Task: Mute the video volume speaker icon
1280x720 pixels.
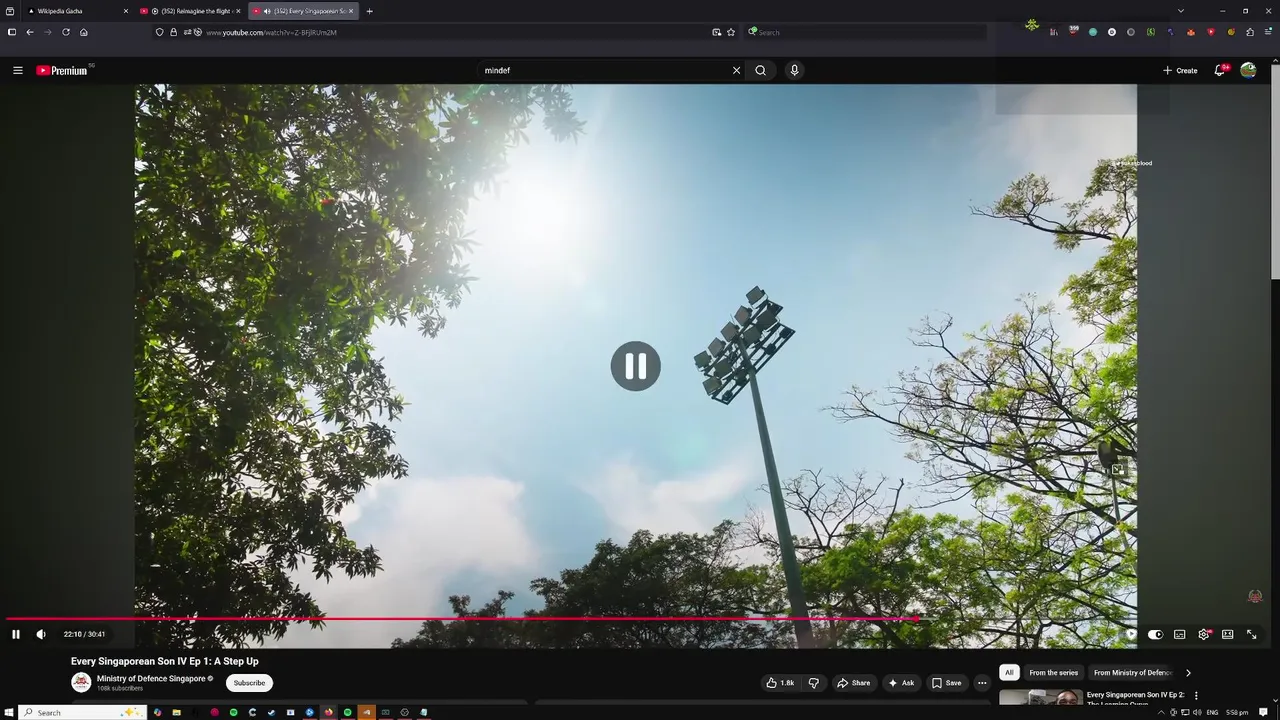Action: tap(41, 634)
